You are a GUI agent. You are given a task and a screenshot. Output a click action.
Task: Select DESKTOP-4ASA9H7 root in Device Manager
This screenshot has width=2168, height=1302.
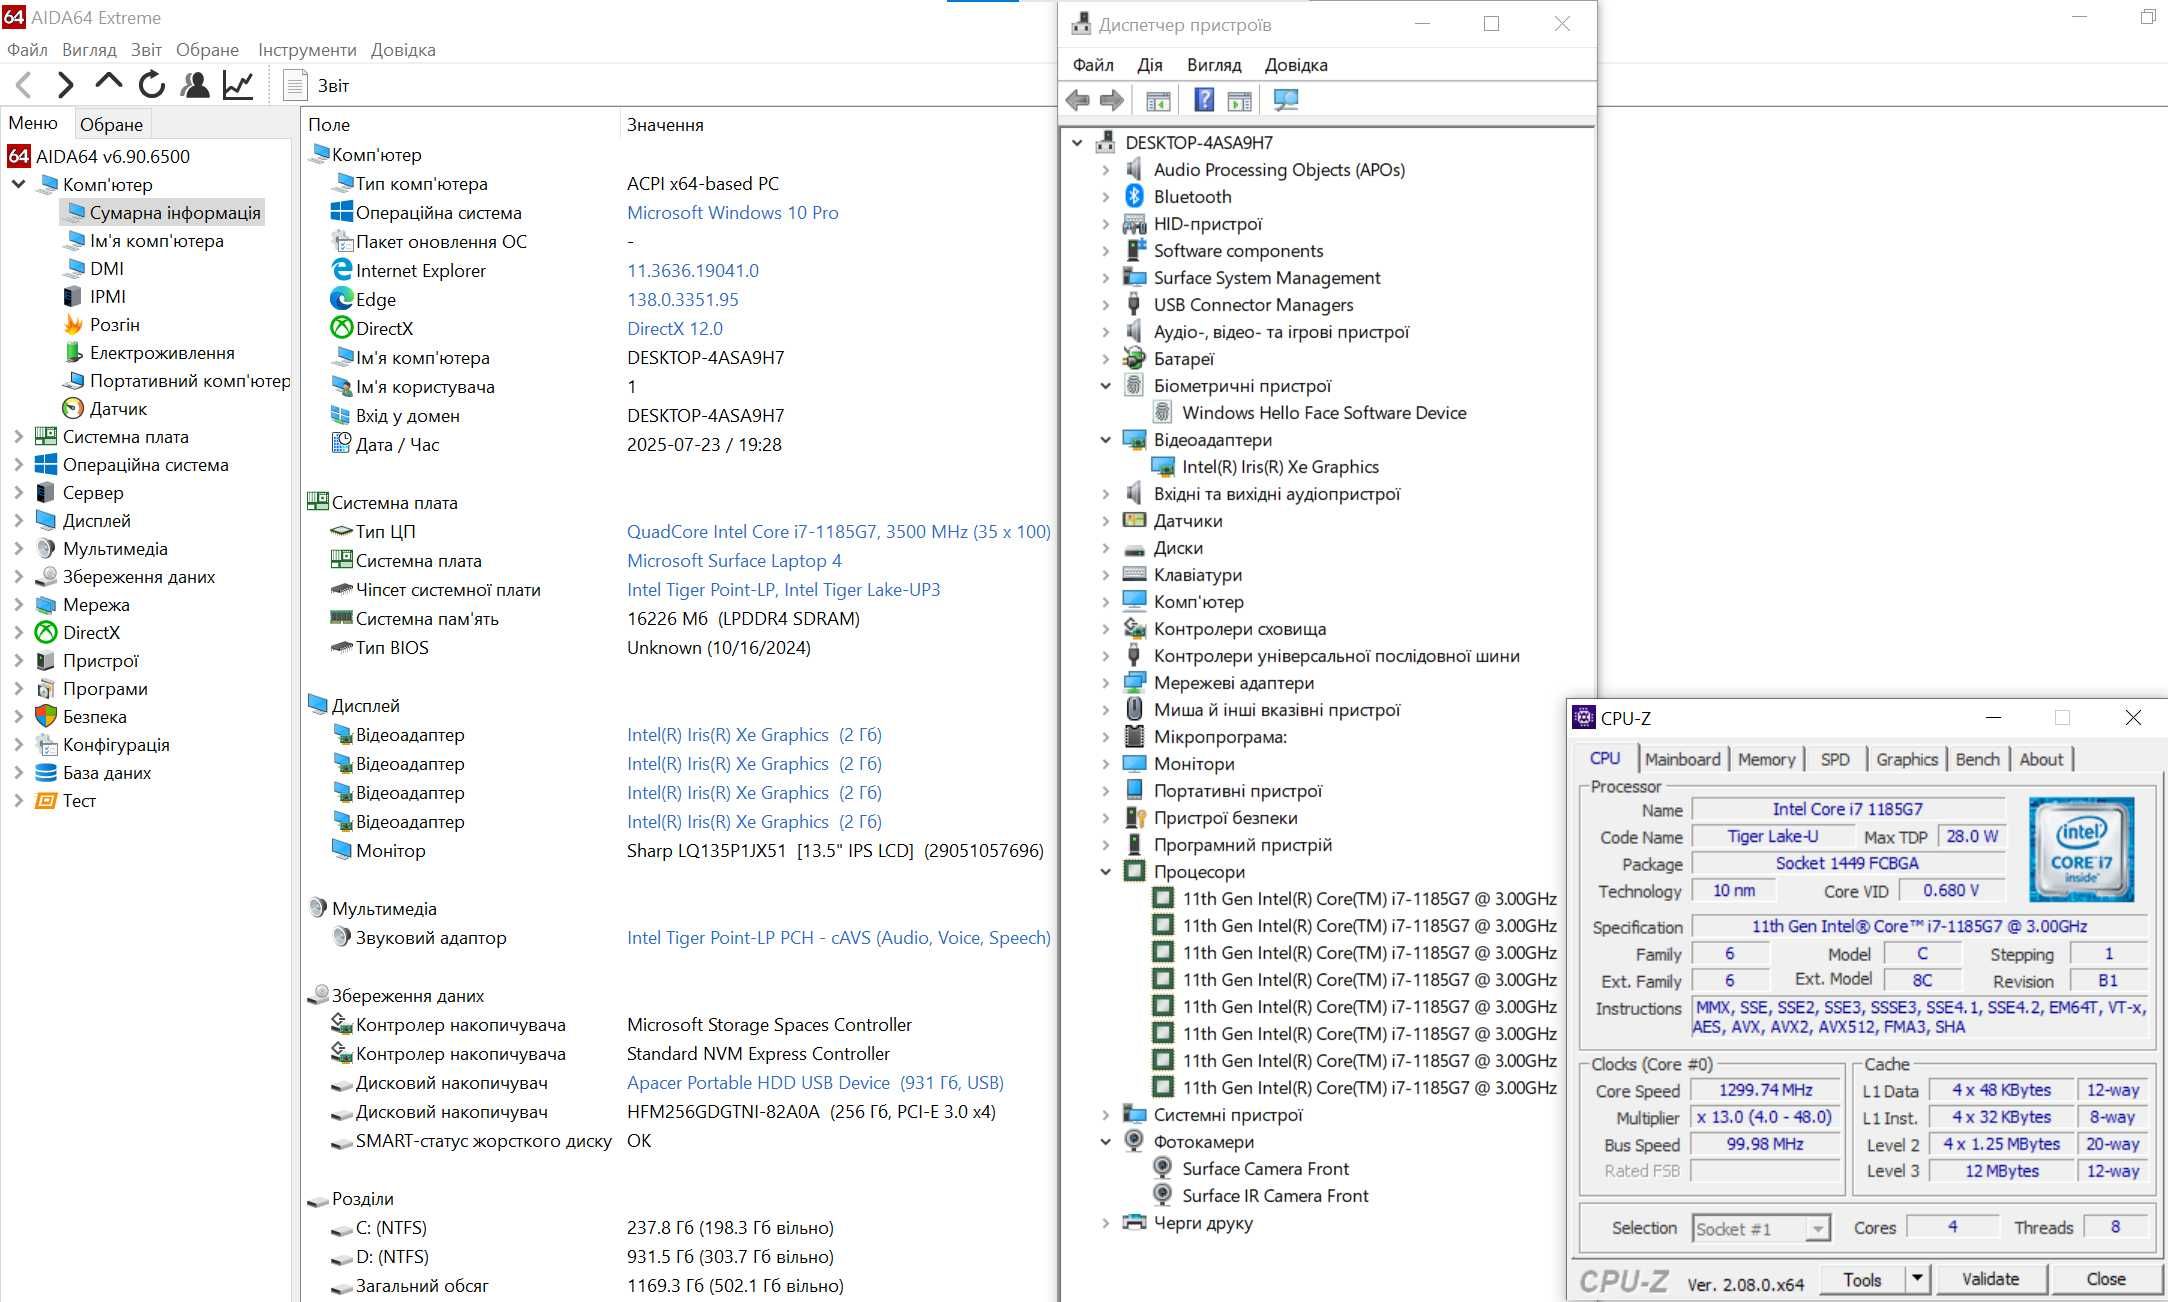1198,143
